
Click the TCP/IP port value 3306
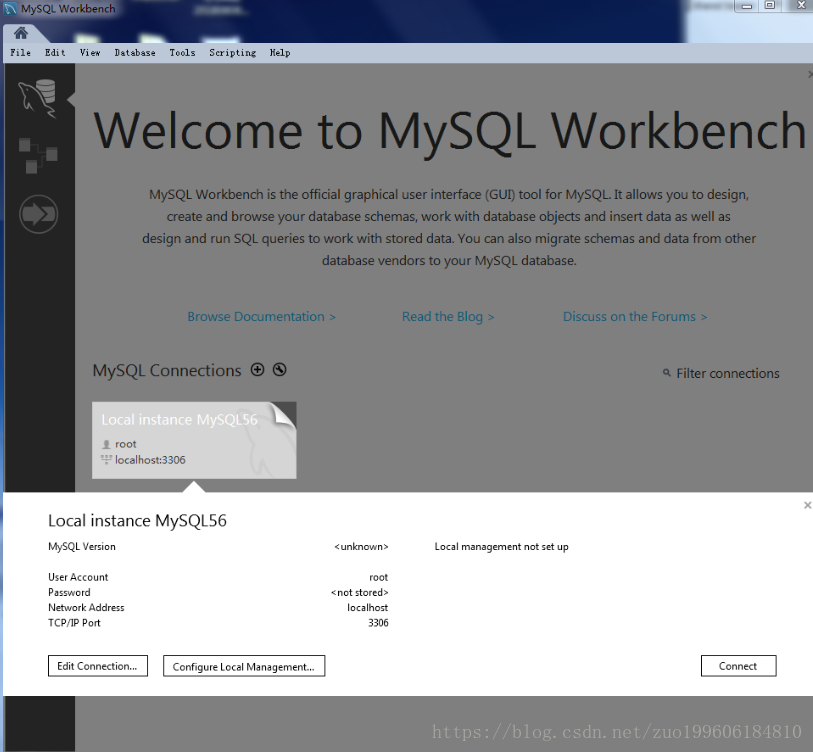(x=378, y=623)
